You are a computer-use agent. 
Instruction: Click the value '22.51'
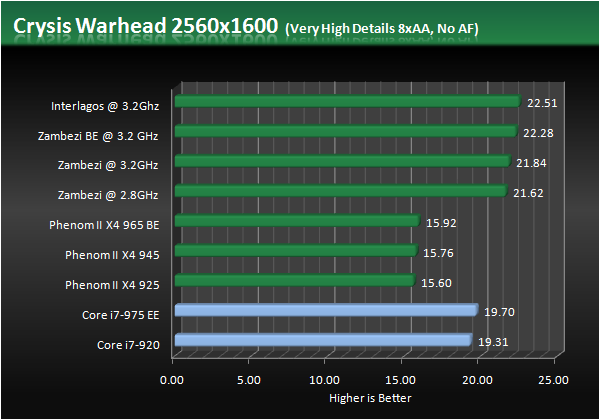point(542,103)
